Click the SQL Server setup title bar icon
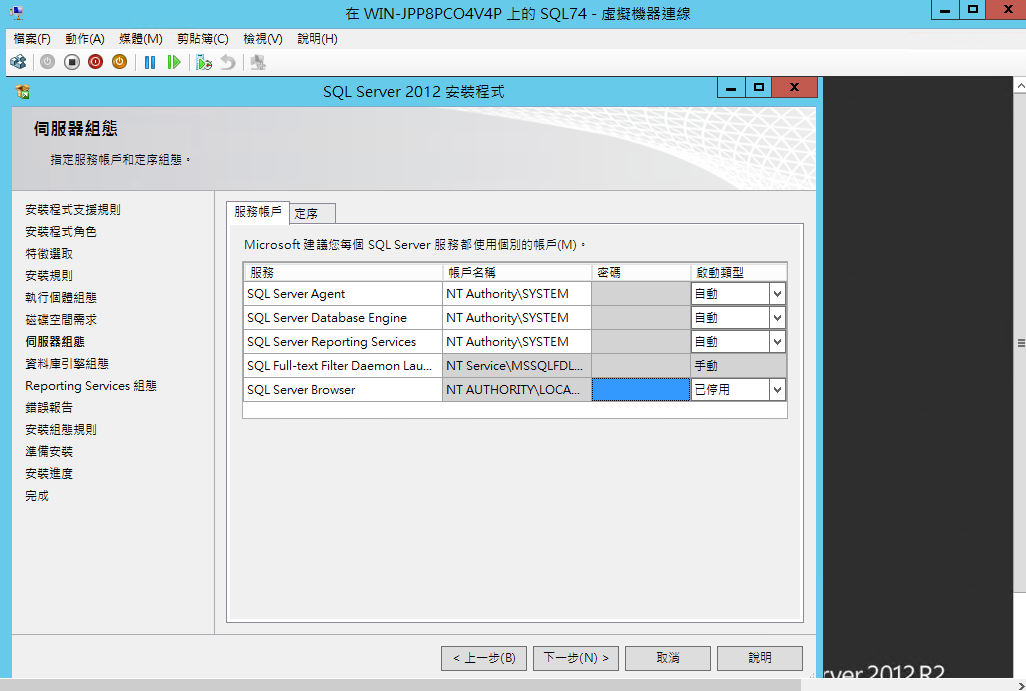The width and height of the screenshot is (1026, 691). point(23,91)
